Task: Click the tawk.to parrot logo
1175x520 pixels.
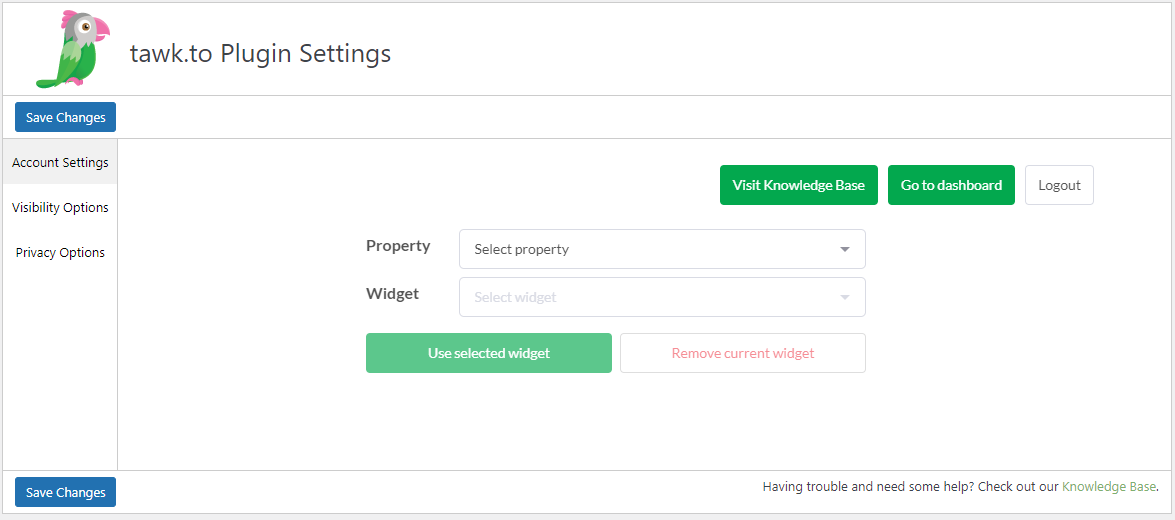Action: point(73,49)
